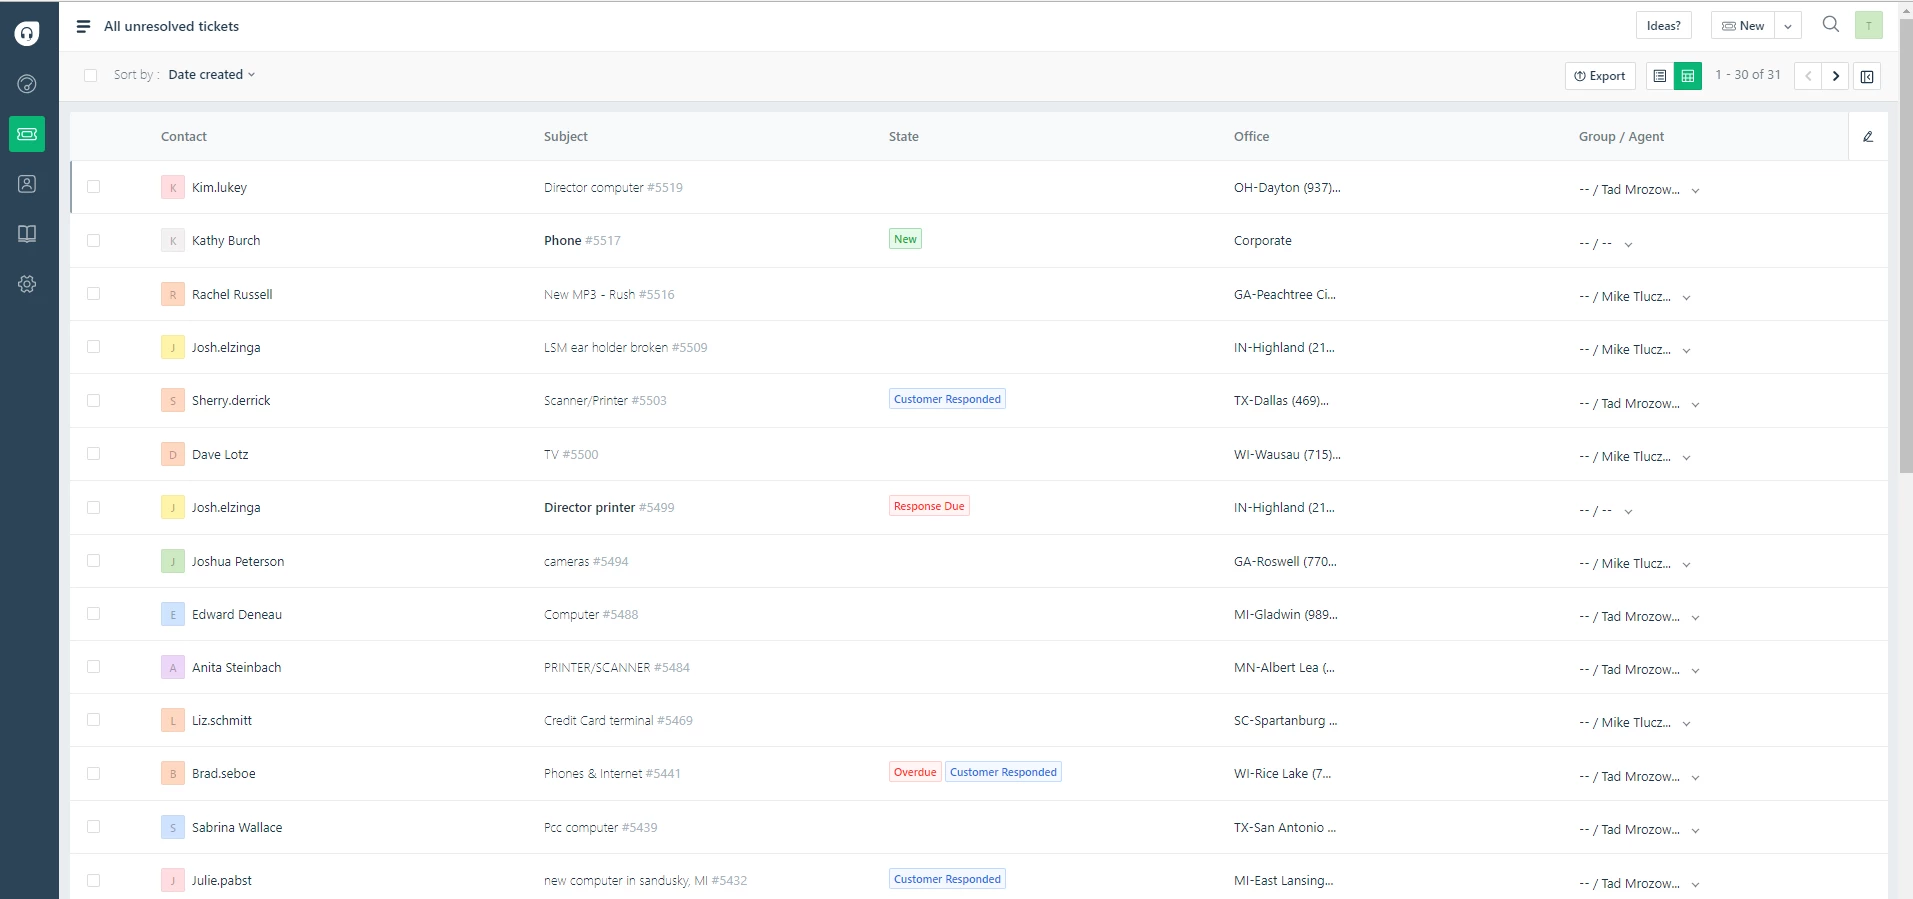Open the user profile avatar
Viewport: 1913px width, 899px height.
click(1869, 26)
